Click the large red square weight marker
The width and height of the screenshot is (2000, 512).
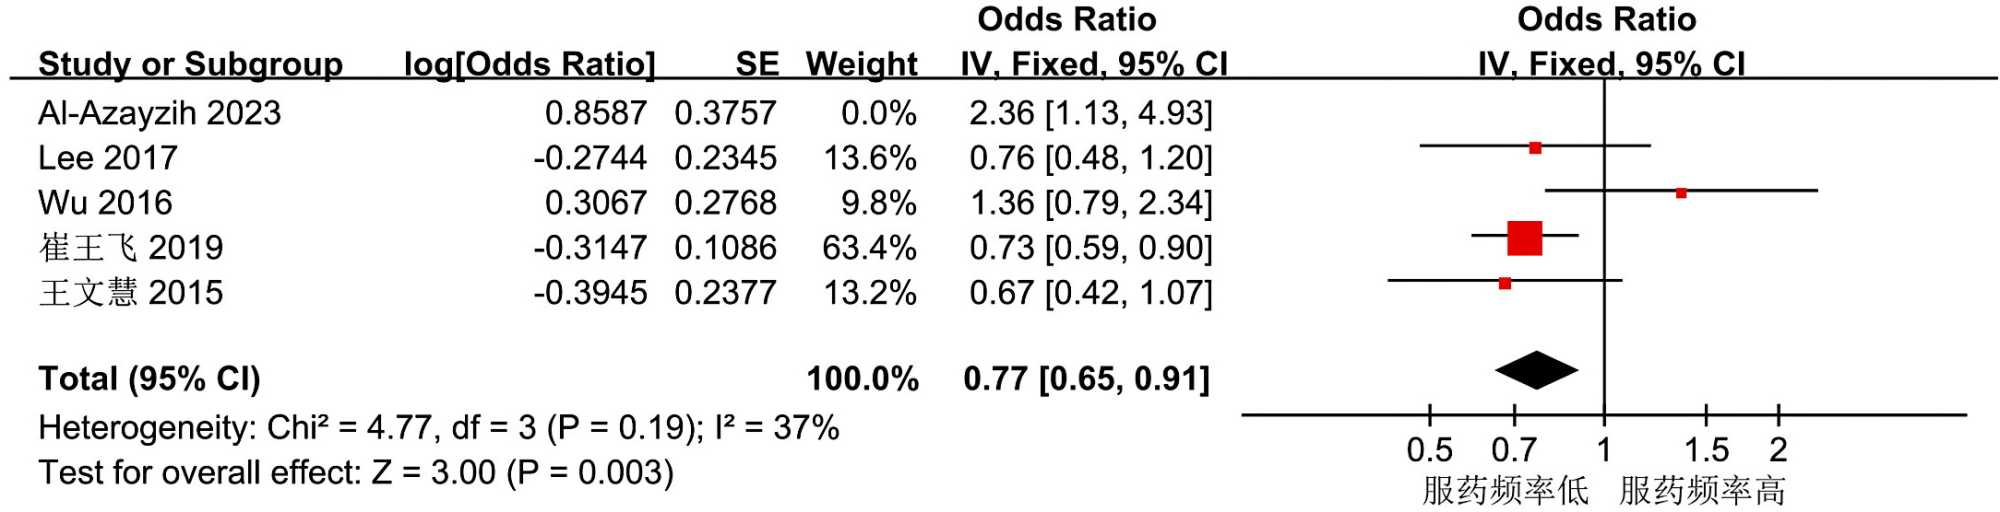(1524, 238)
